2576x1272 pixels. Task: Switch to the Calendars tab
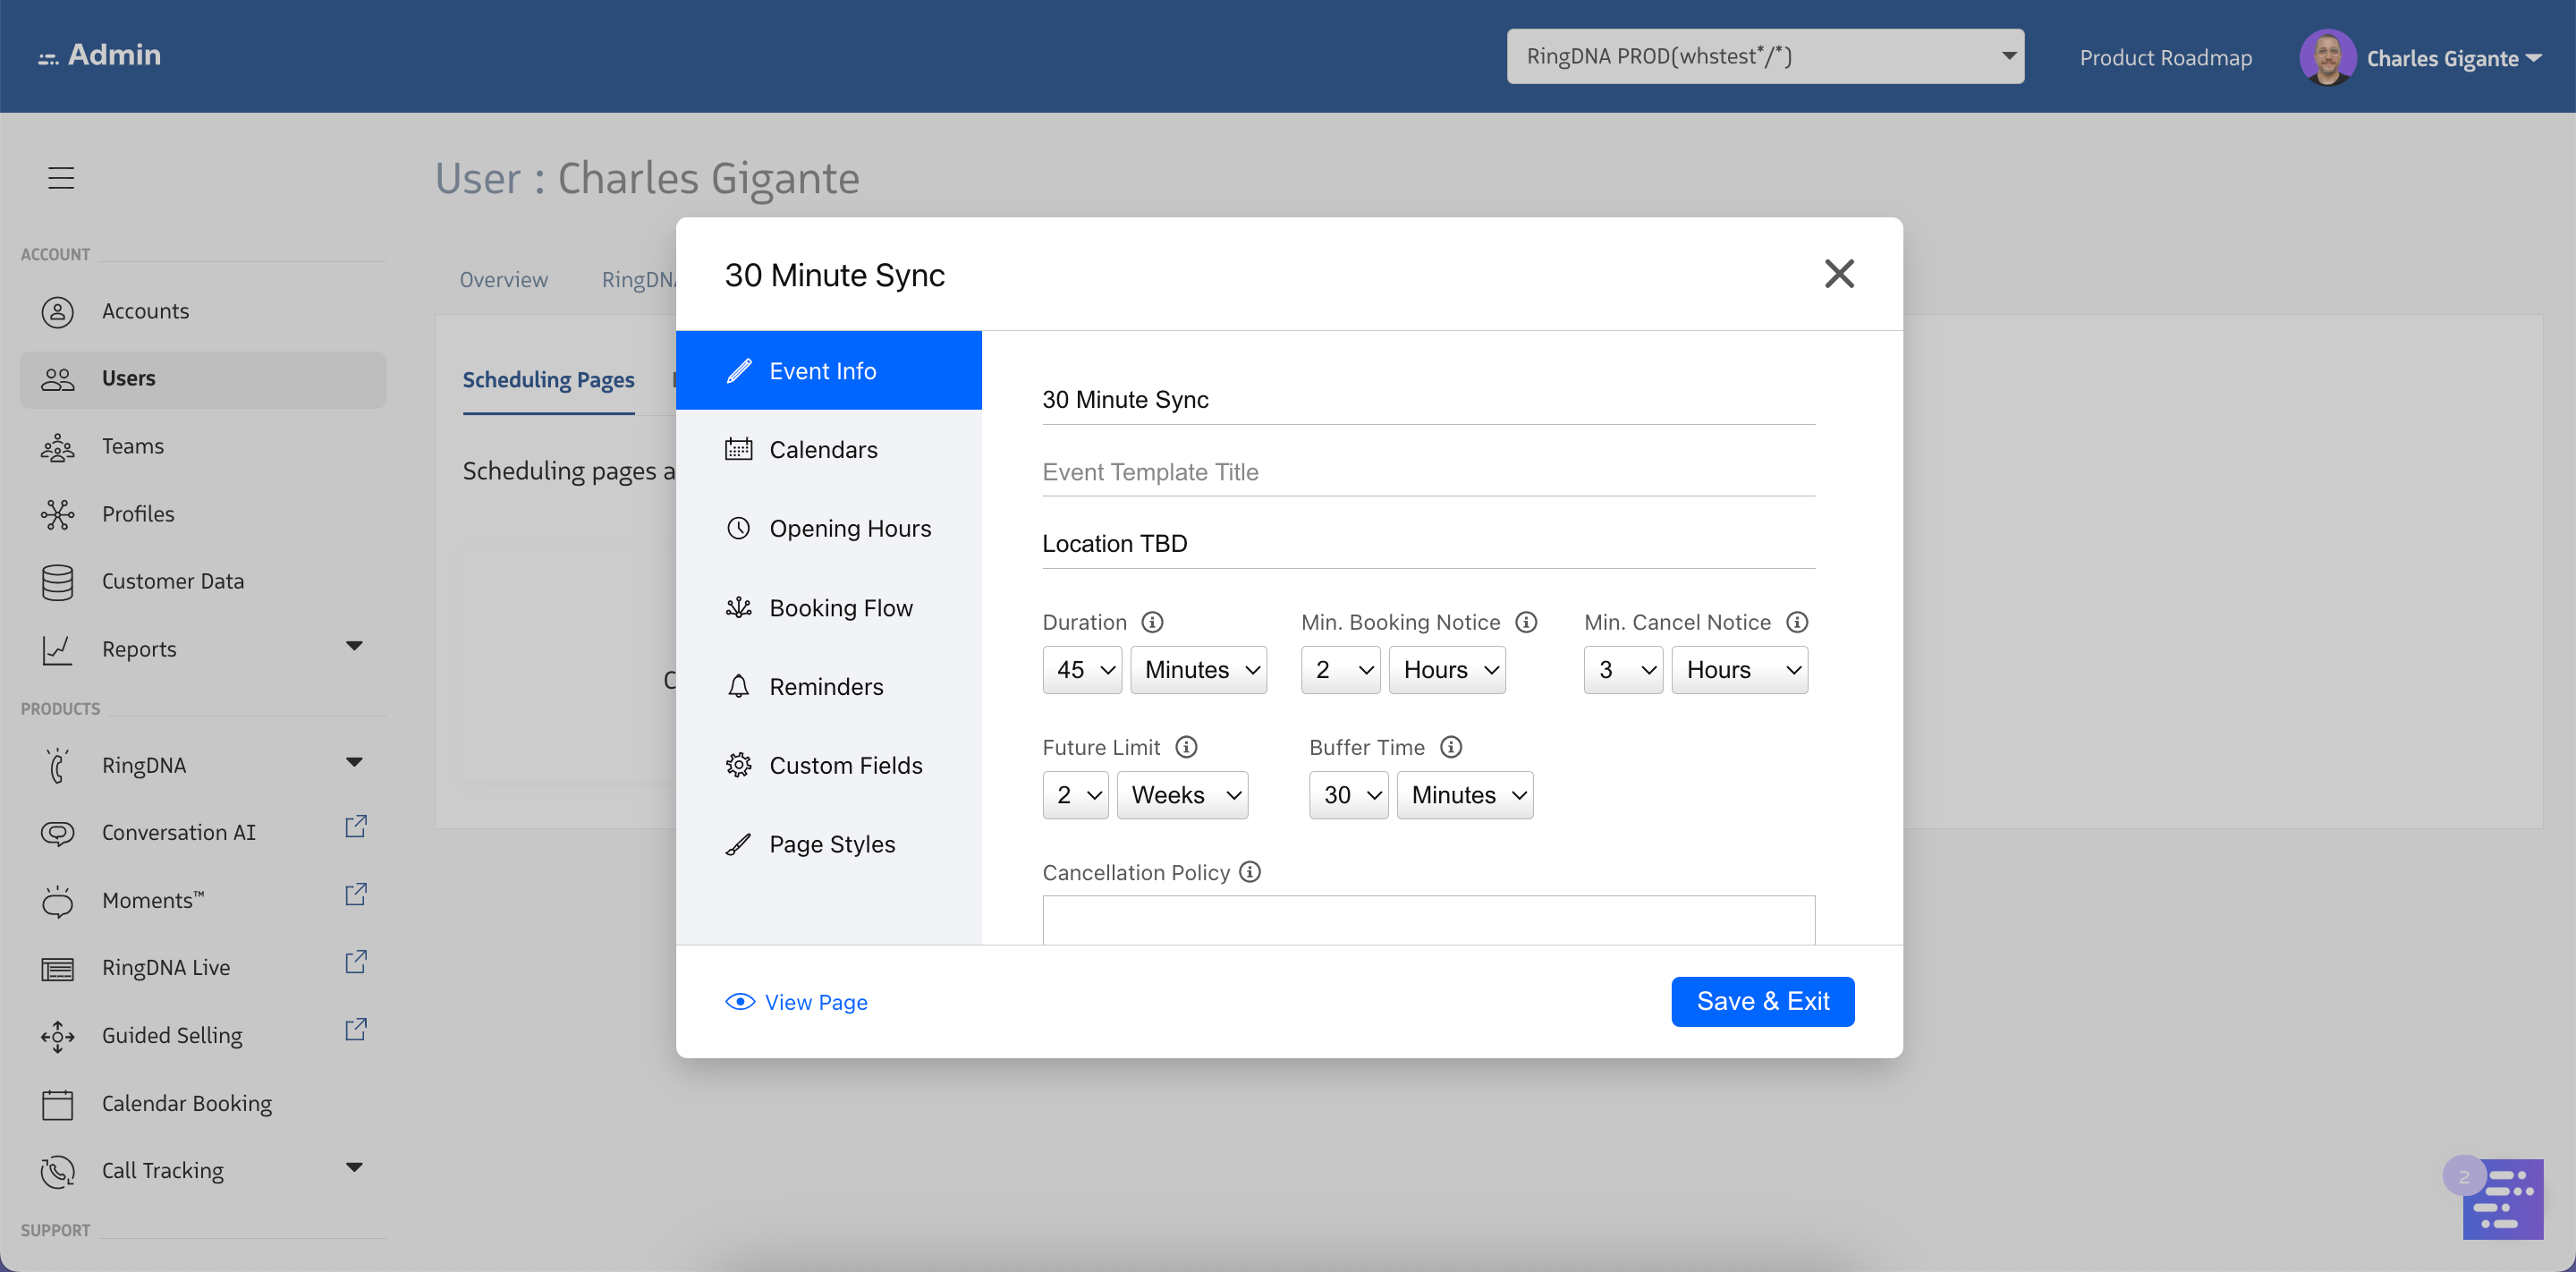[x=823, y=450]
